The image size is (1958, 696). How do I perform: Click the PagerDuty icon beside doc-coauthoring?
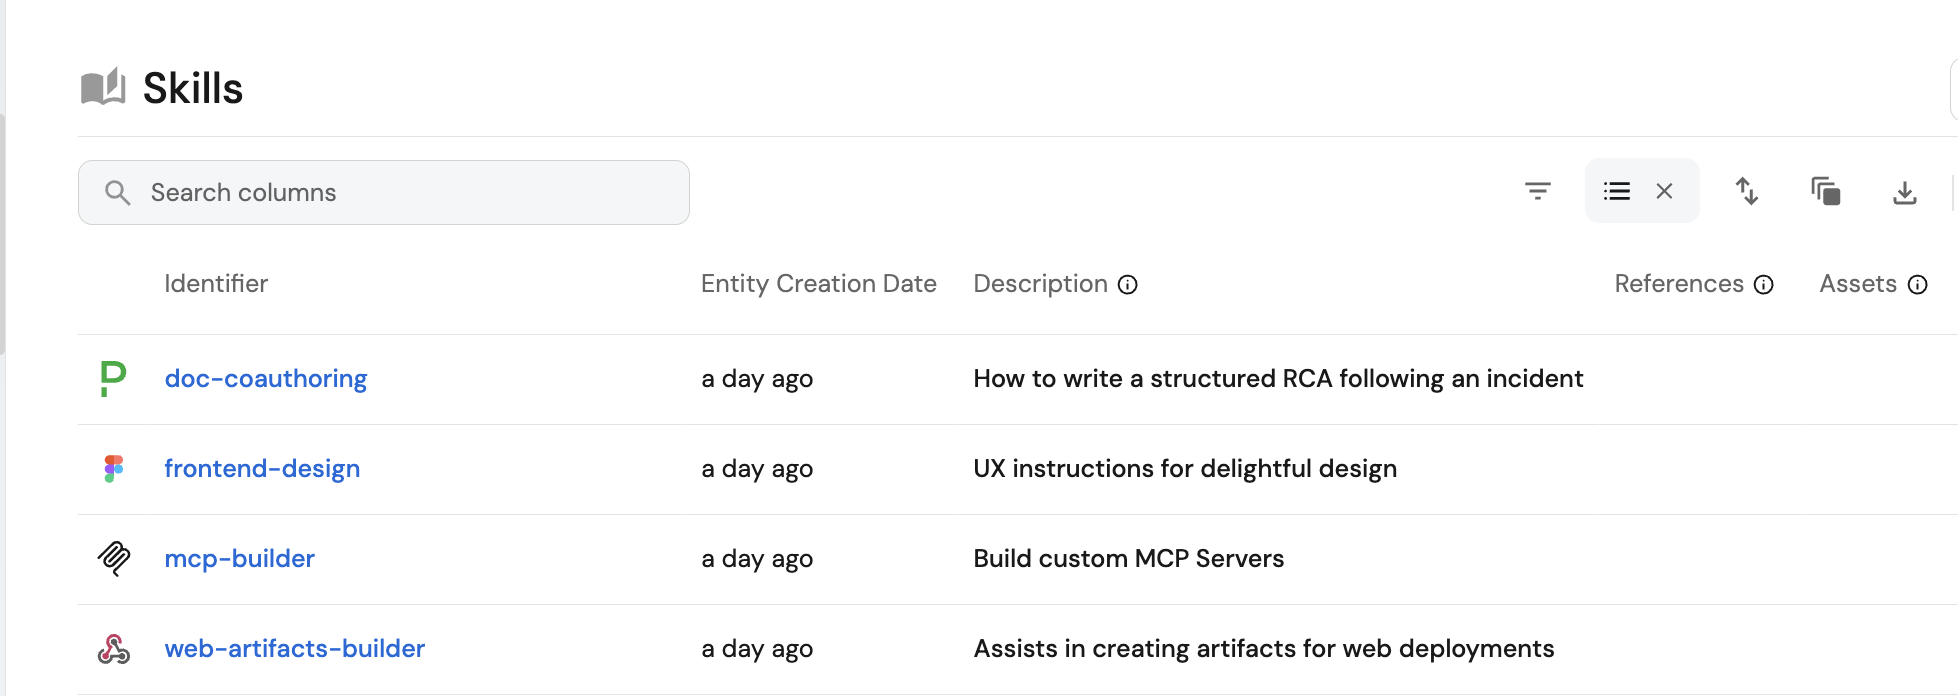pos(113,379)
